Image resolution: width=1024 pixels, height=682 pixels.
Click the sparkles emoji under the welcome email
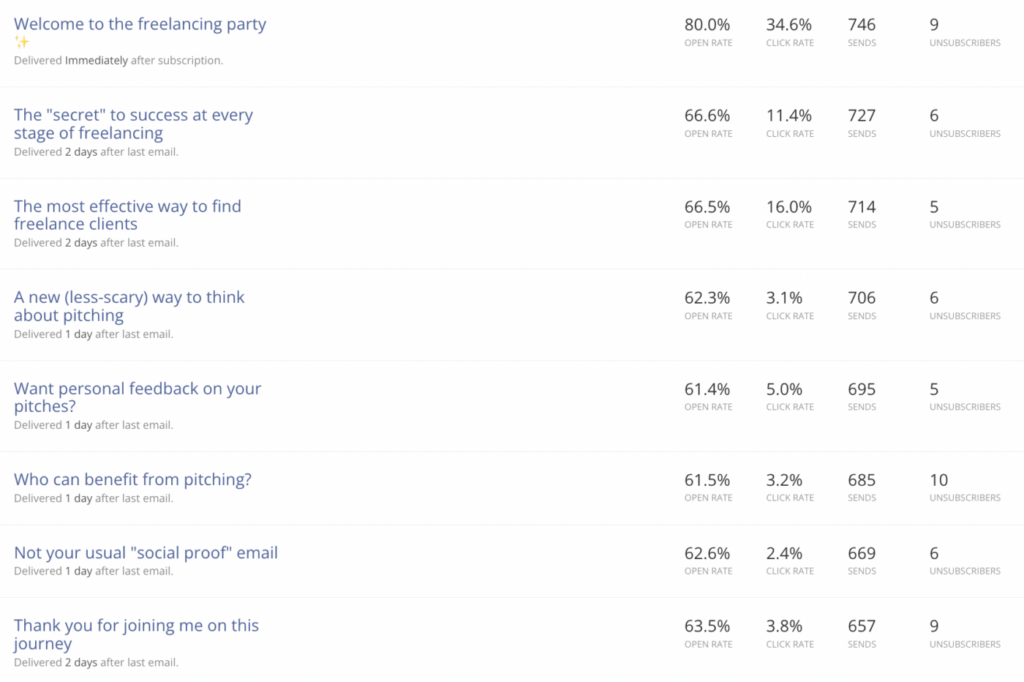(x=22, y=42)
